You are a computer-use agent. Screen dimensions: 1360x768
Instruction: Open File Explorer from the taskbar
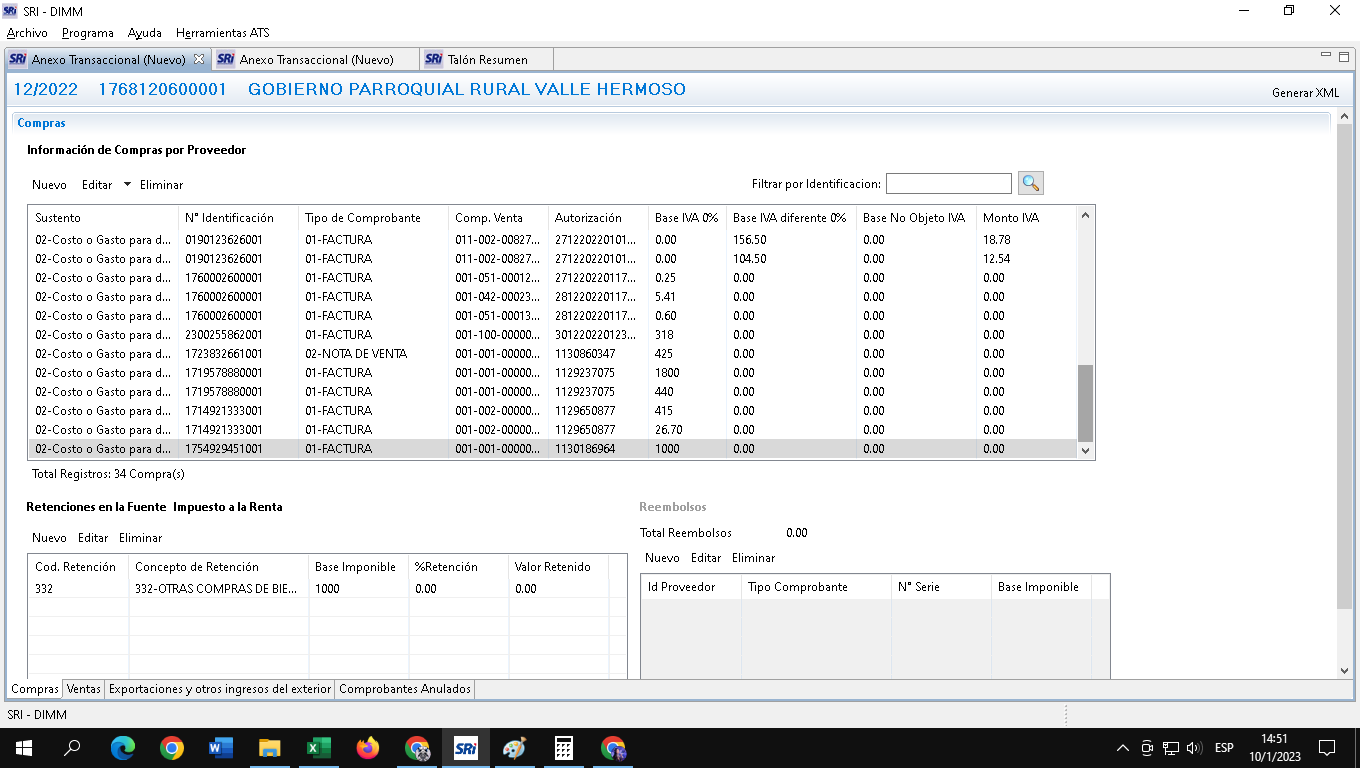(269, 748)
